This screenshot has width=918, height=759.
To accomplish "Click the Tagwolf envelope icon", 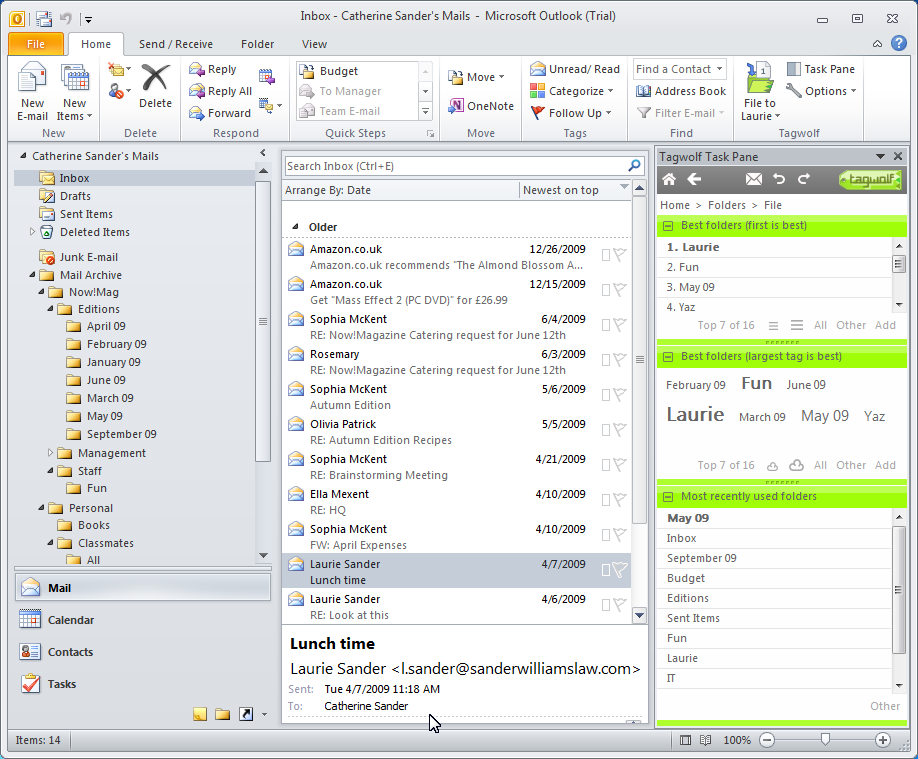I will 754,179.
